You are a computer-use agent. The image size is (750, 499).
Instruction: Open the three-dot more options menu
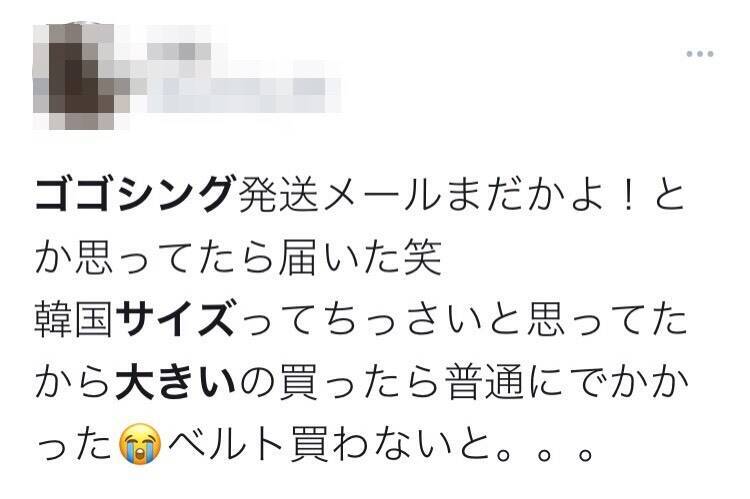tap(700, 54)
